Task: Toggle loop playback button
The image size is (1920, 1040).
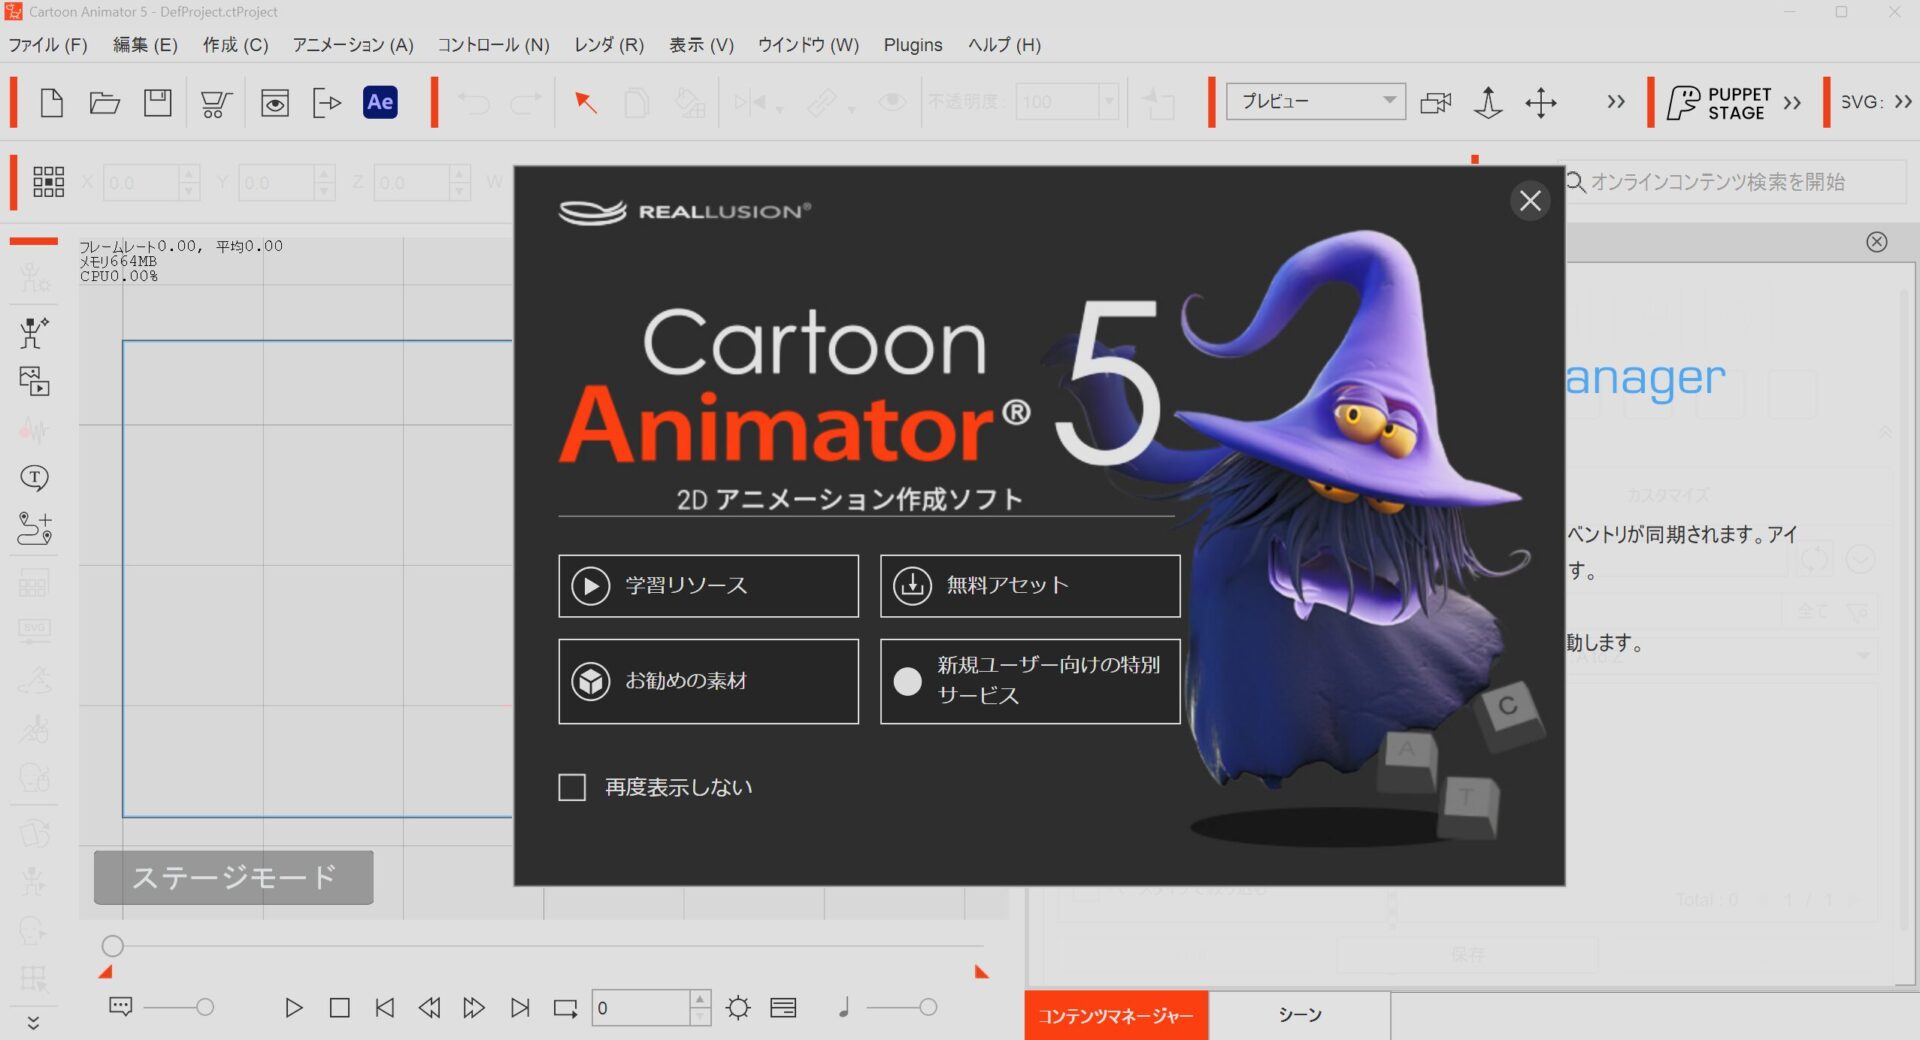Action: (x=565, y=1008)
